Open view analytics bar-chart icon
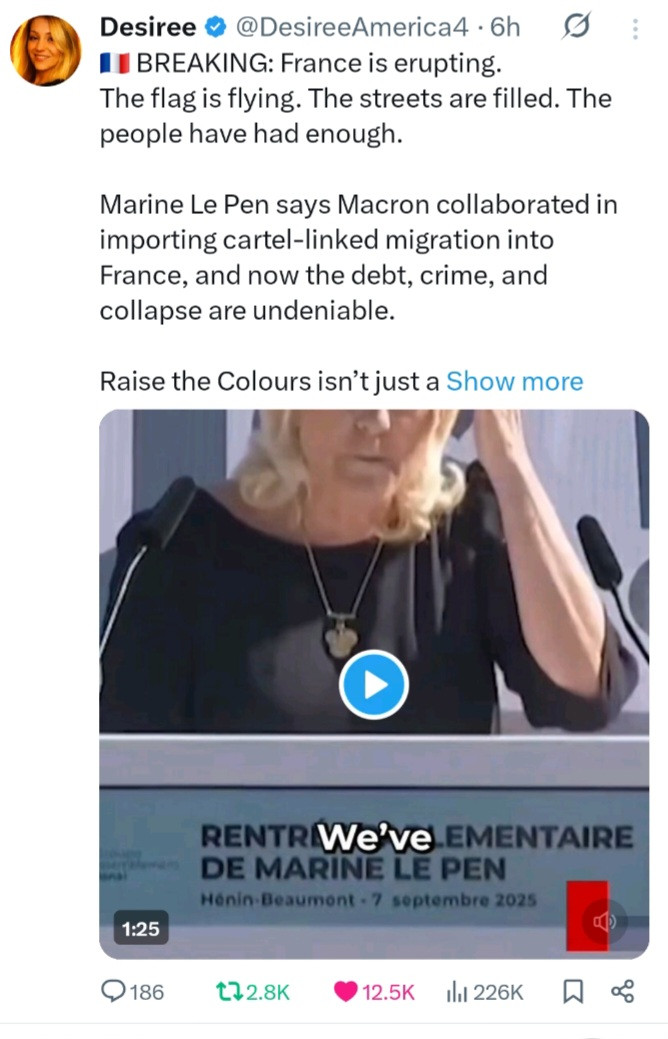Image resolution: width=668 pixels, height=1039 pixels. [x=458, y=991]
